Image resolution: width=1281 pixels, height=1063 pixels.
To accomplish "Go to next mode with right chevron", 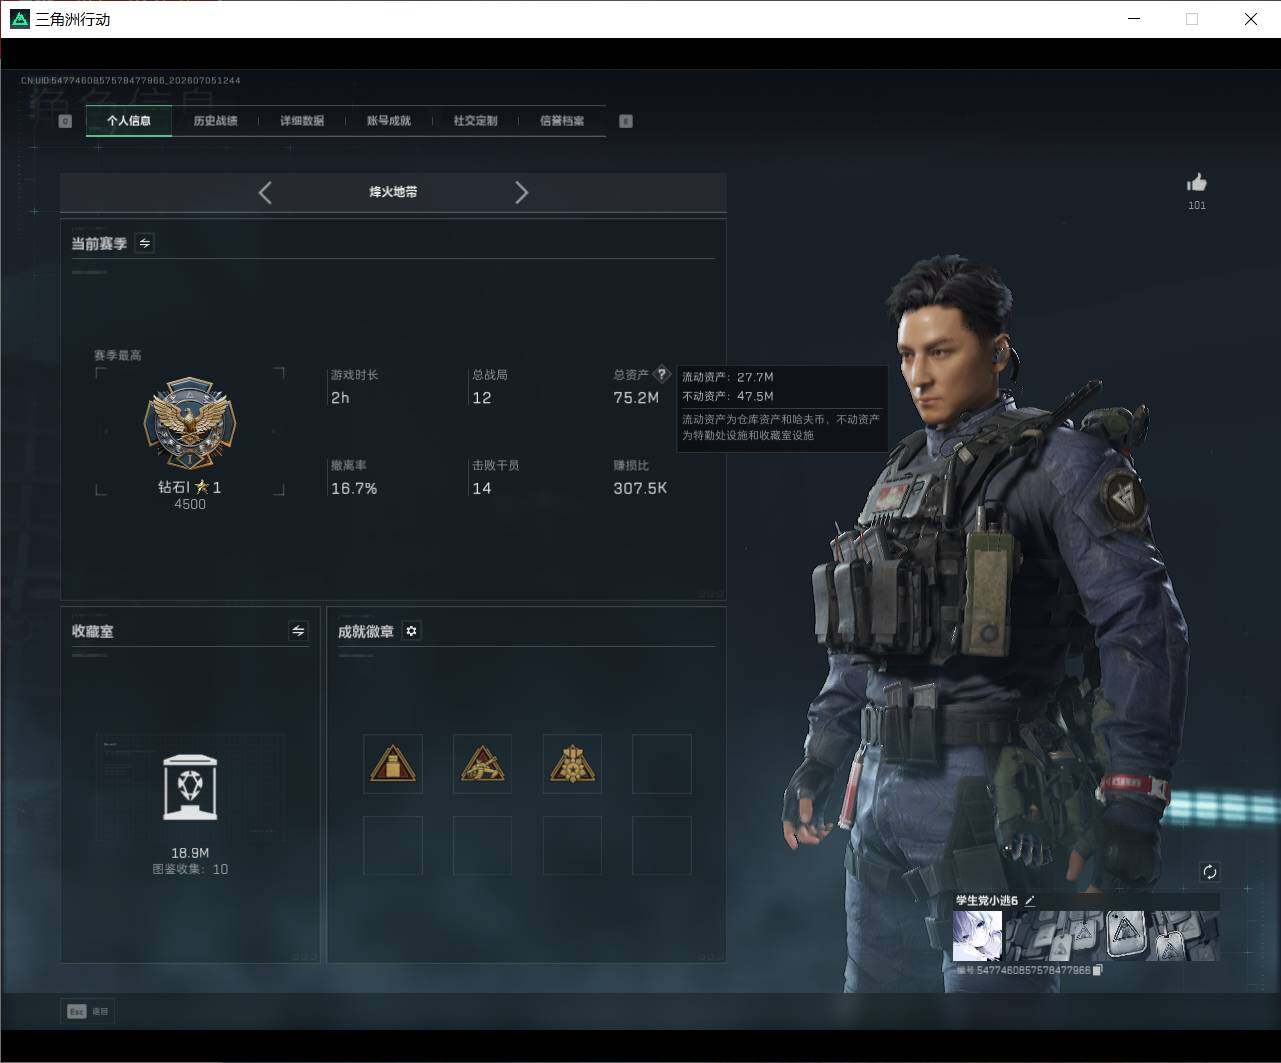I will point(521,193).
